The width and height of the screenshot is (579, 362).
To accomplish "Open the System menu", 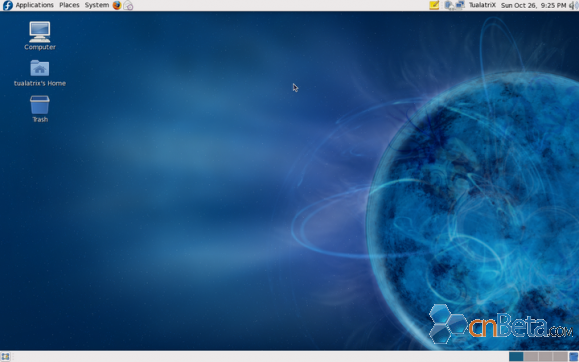I will point(97,5).
